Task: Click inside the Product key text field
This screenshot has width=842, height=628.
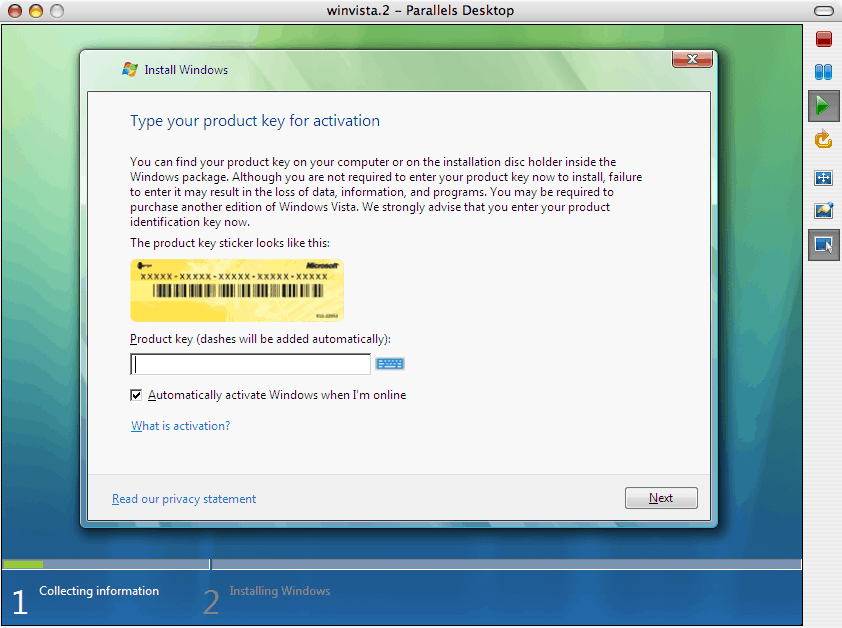Action: 250,365
